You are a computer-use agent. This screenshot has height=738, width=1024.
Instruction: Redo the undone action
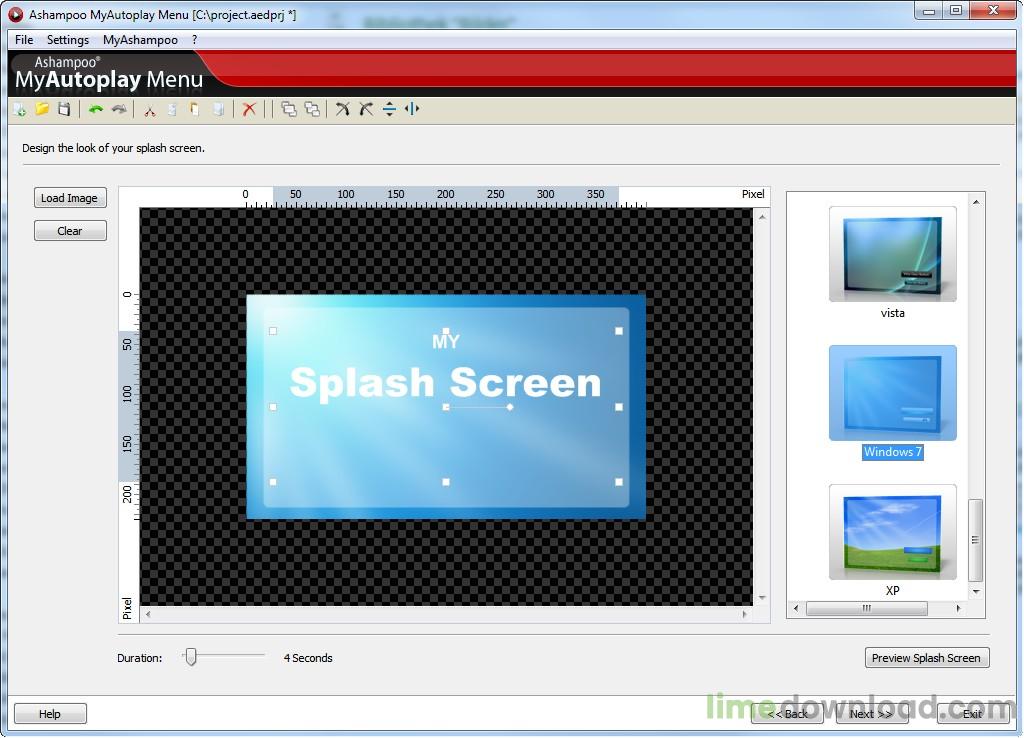click(x=120, y=109)
